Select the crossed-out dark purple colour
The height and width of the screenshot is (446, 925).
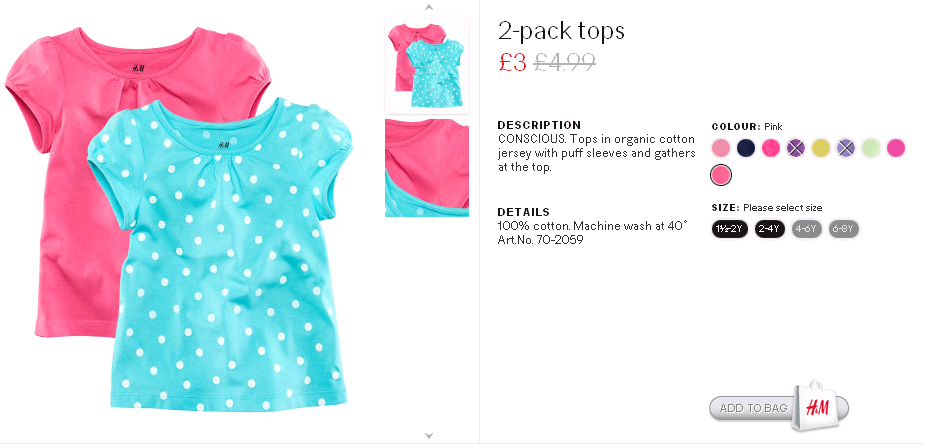coord(796,147)
